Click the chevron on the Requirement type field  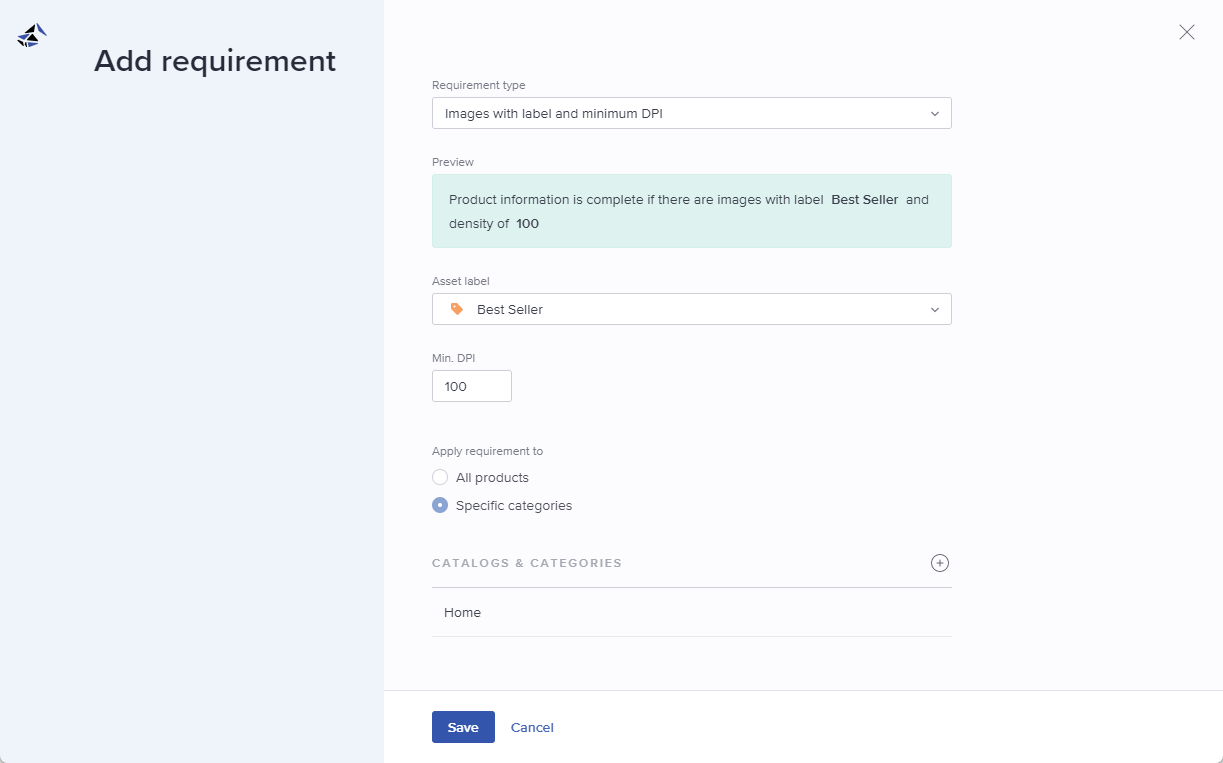click(x=935, y=113)
